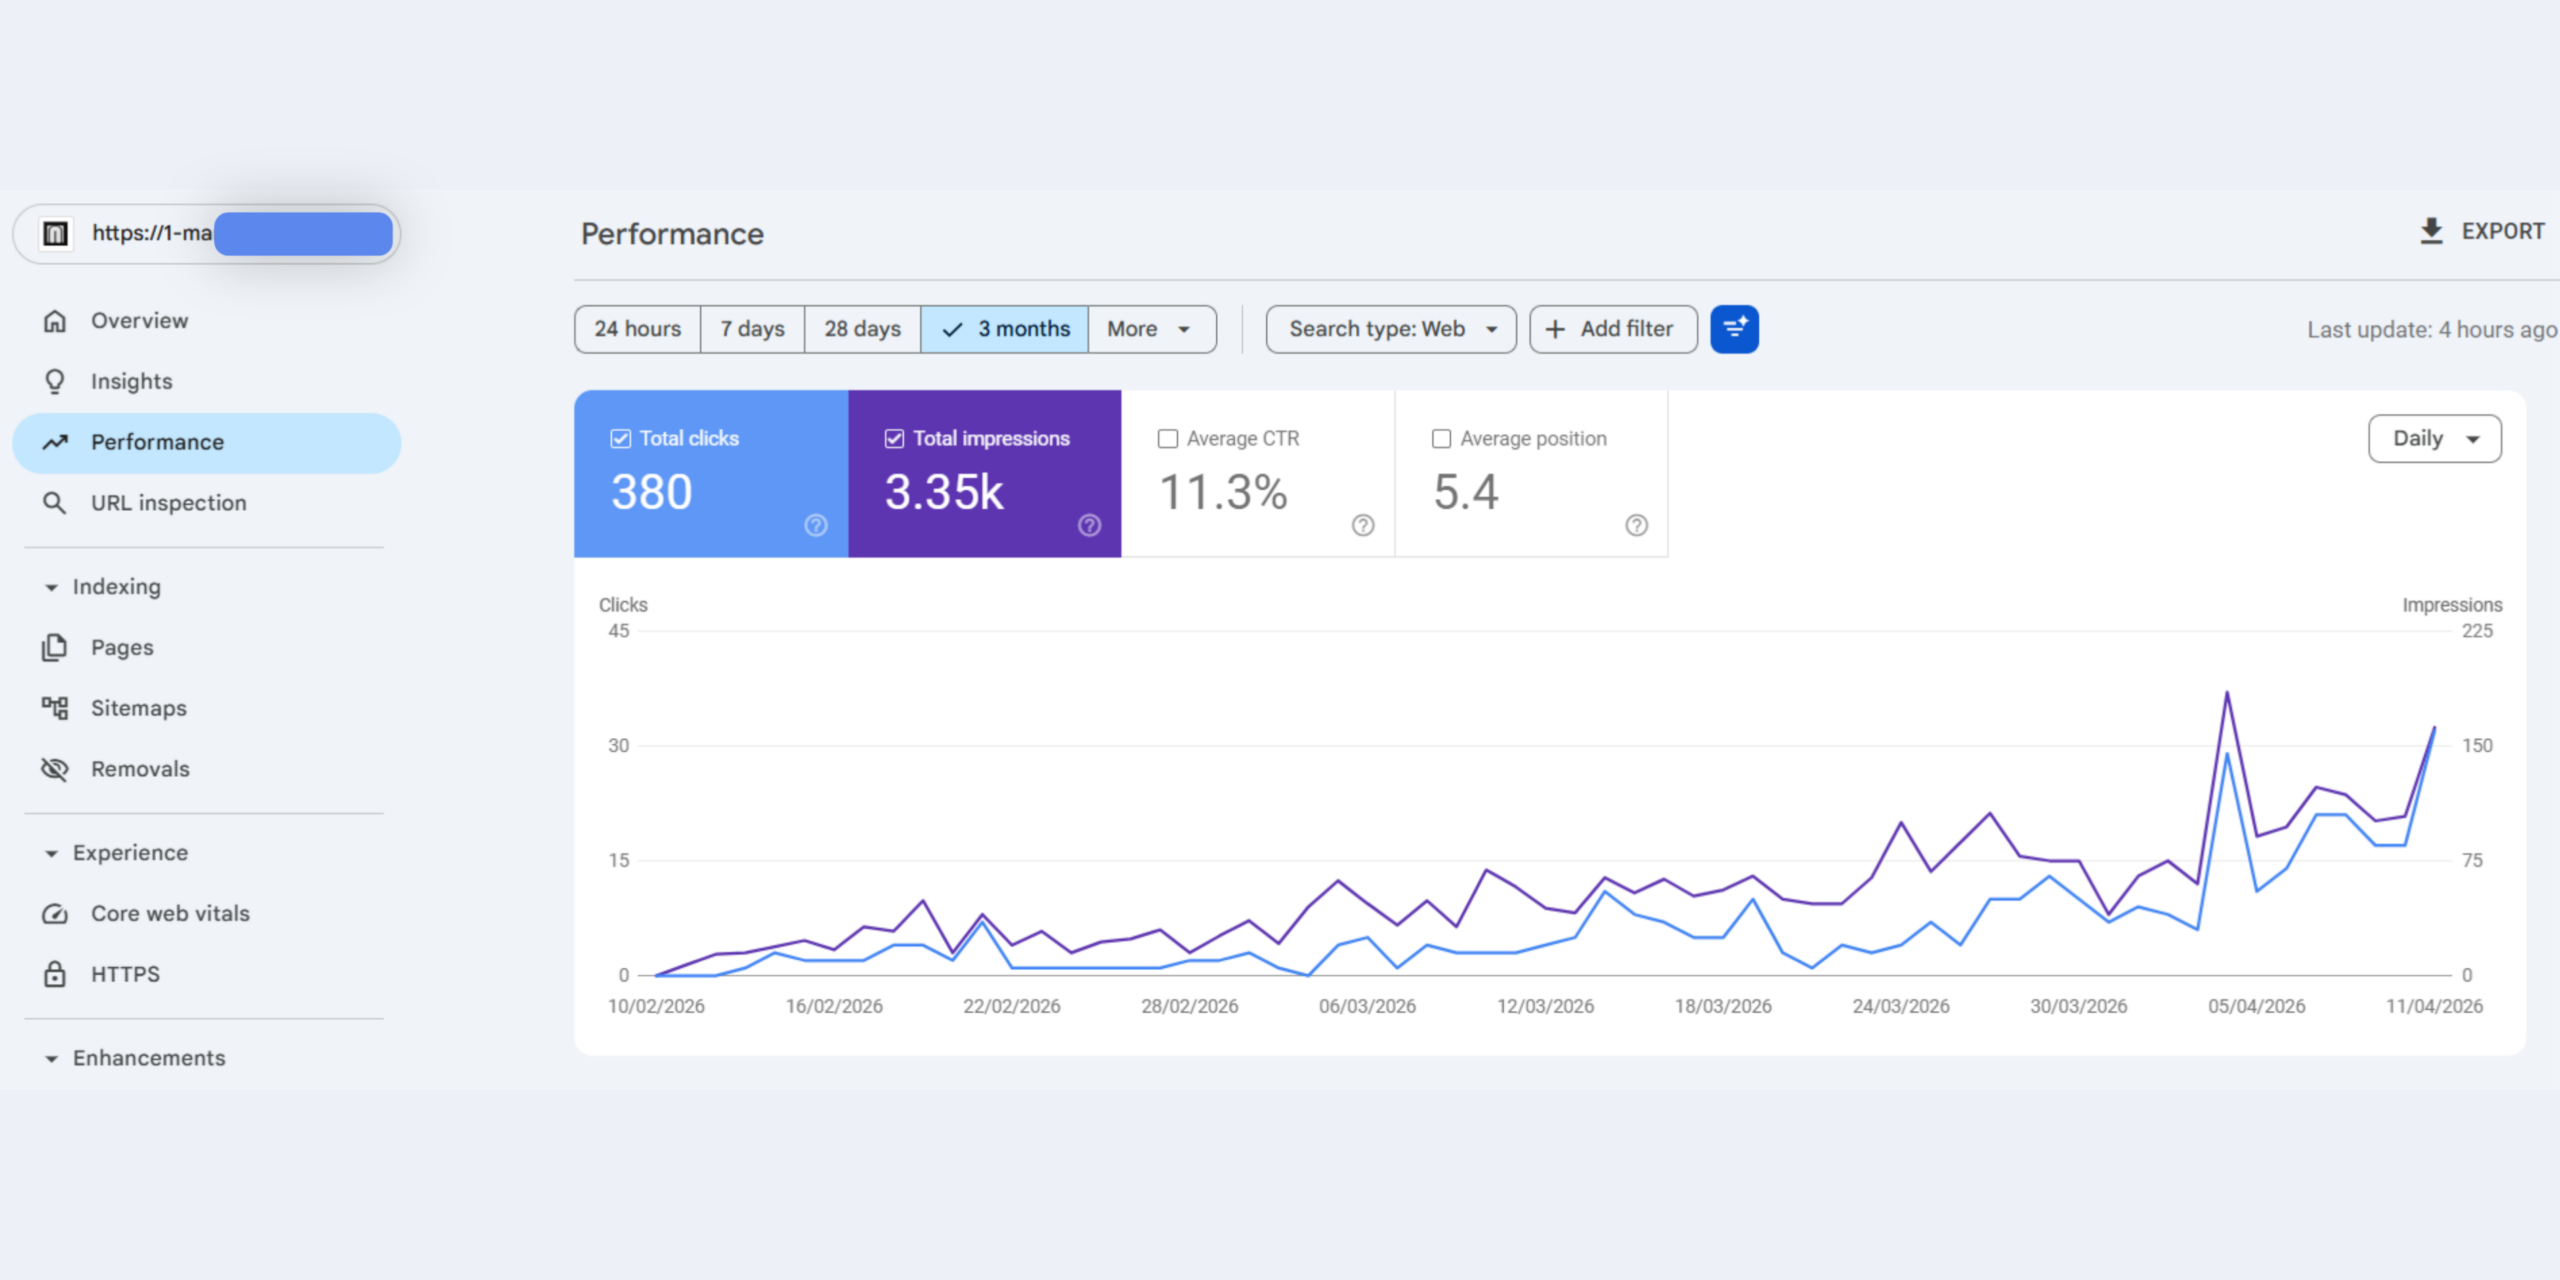The height and width of the screenshot is (1280, 2560).
Task: Open the Search type: Web dropdown
Action: 1391,329
